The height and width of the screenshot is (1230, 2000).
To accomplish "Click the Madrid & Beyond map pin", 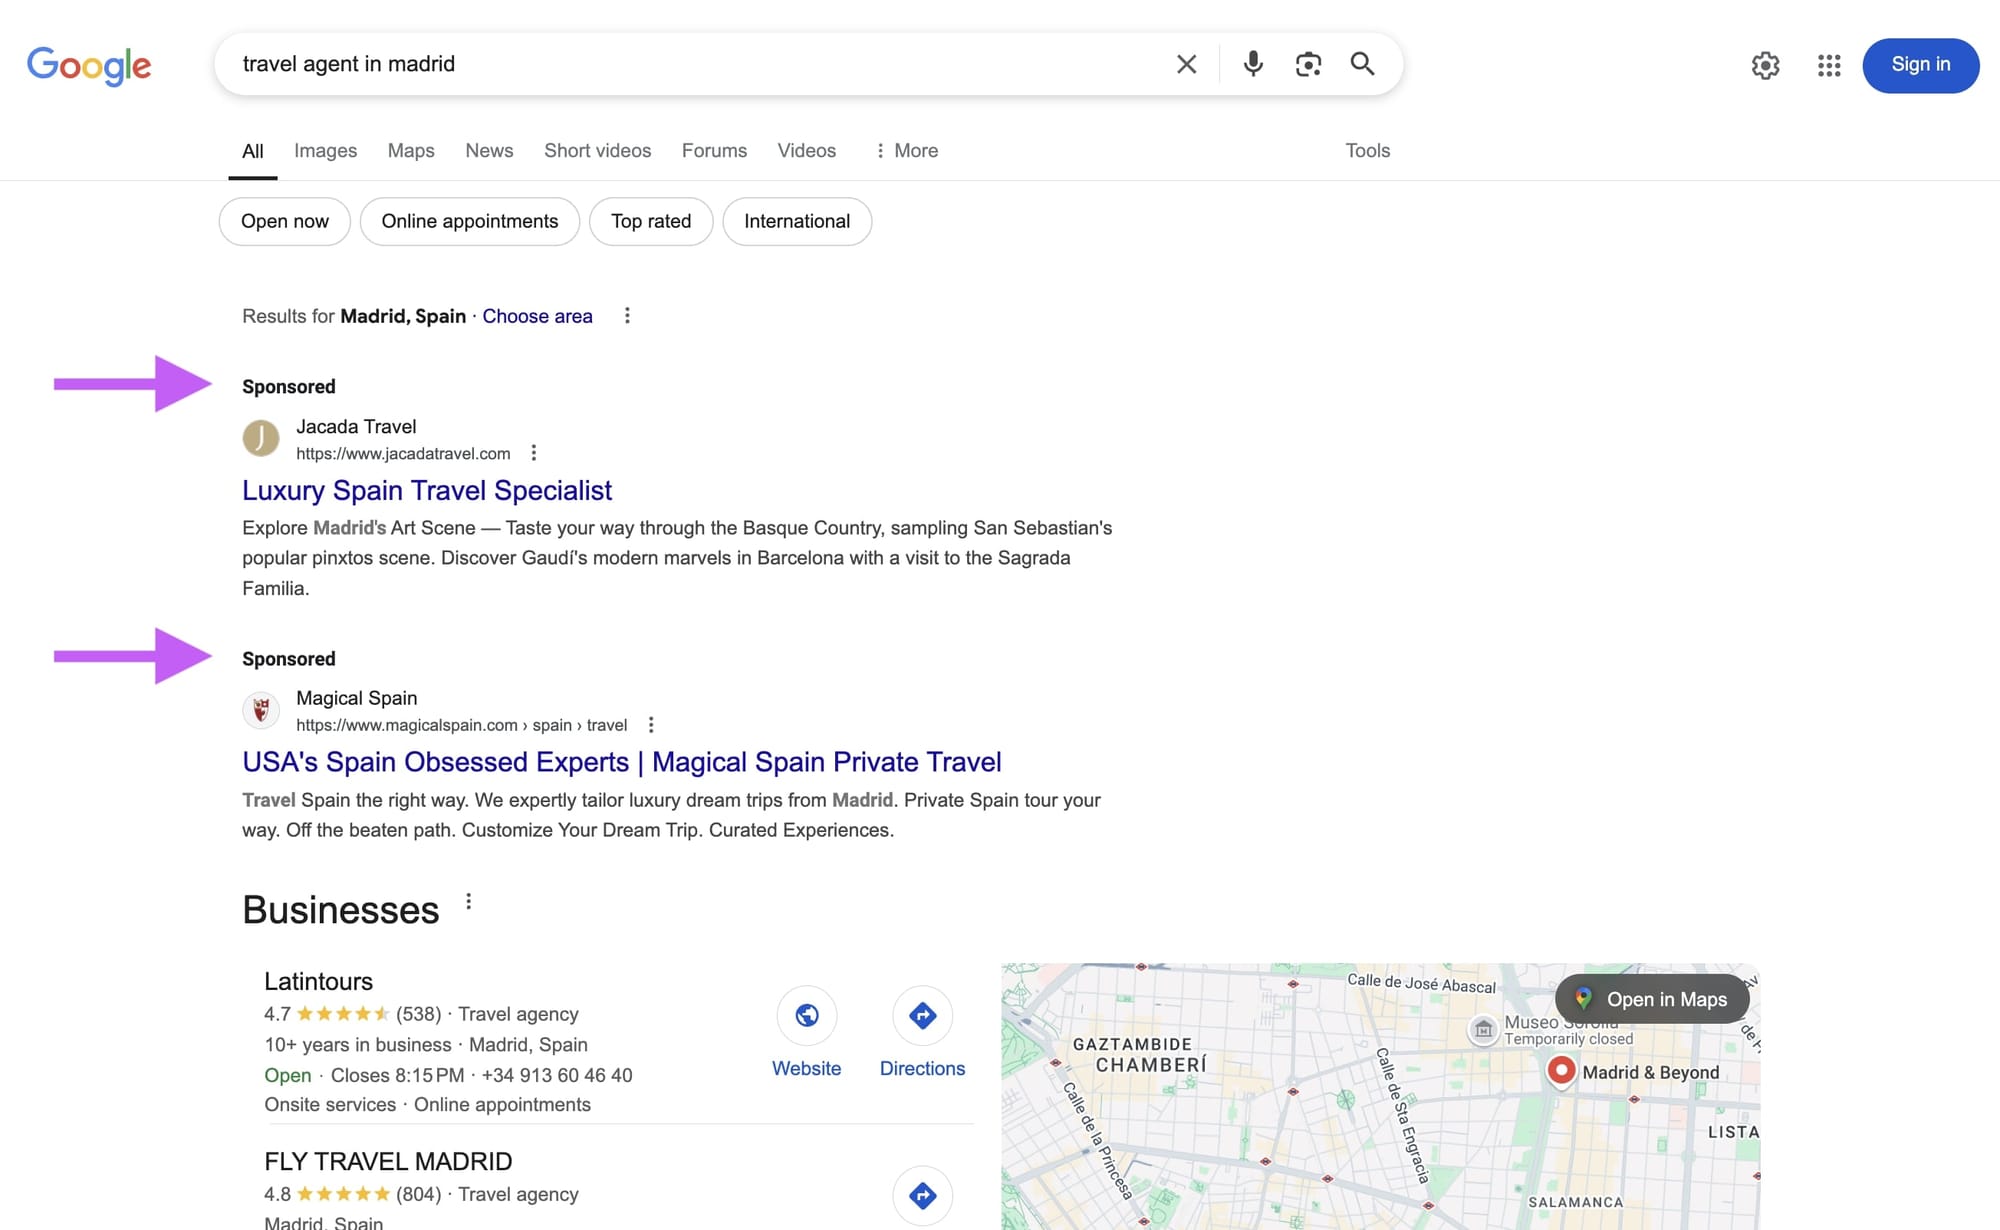I will pyautogui.click(x=1563, y=1071).
